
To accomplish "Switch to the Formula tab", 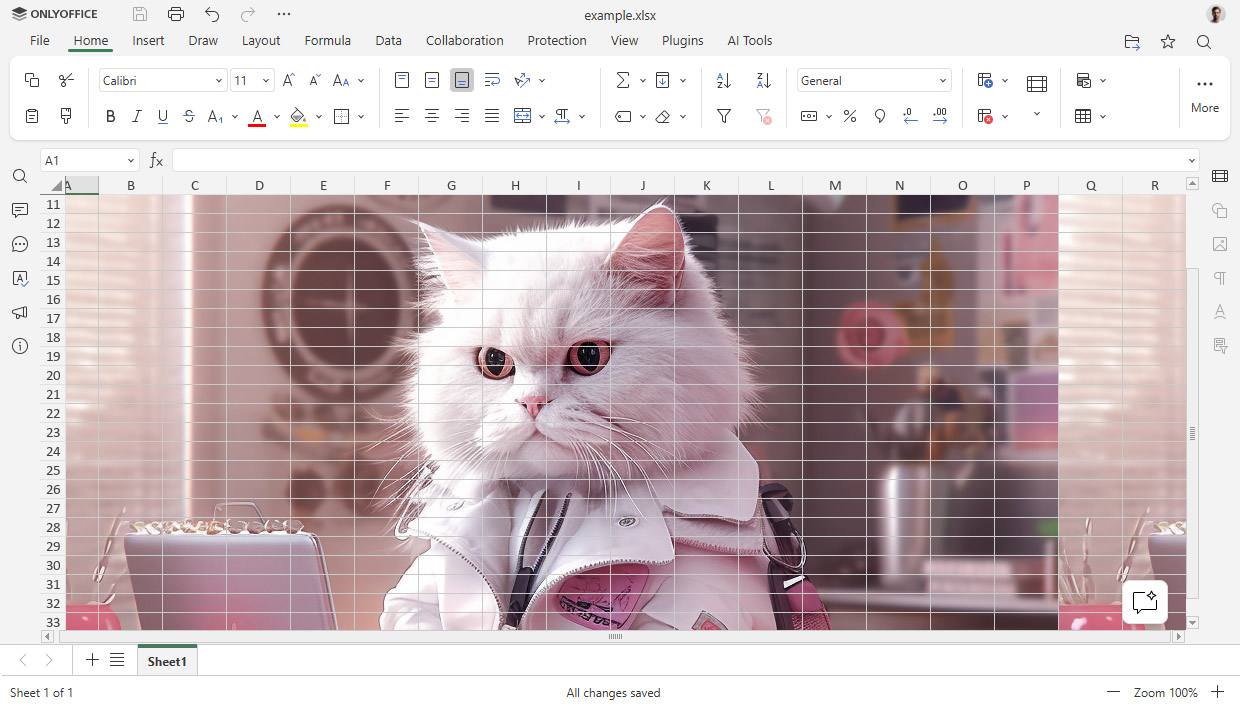I will [328, 41].
